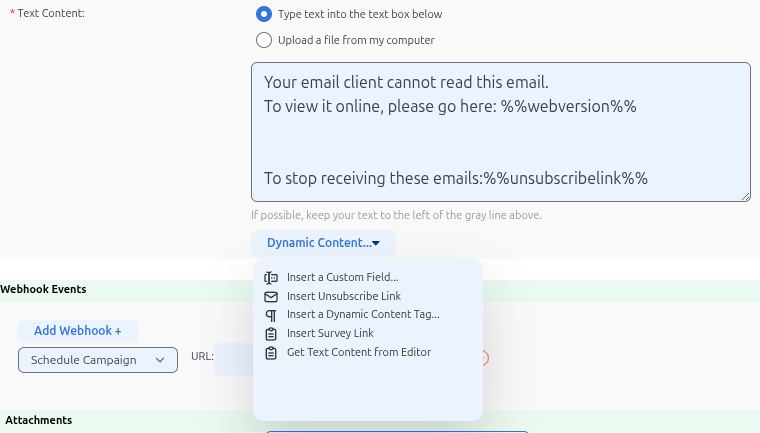Select 'Upload a file from my computer'

point(264,40)
